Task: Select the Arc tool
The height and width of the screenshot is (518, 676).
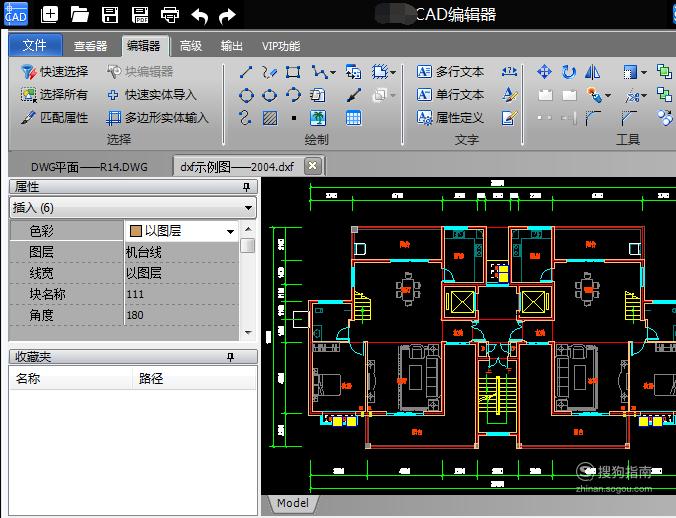Action: (x=293, y=95)
